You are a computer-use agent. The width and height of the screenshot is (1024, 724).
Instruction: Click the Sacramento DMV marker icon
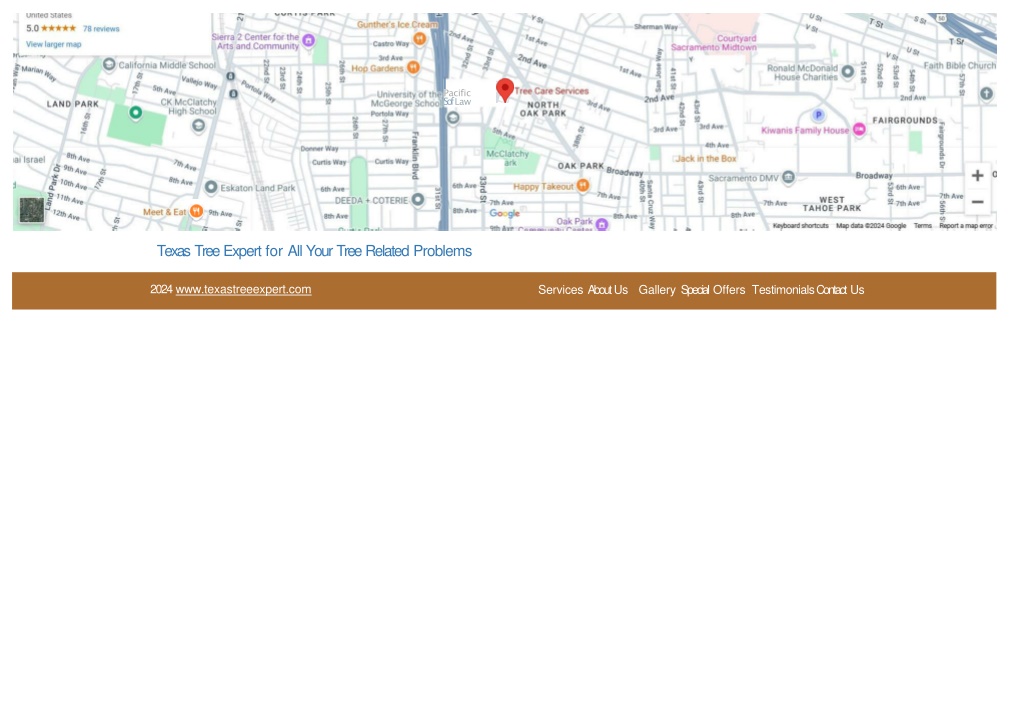788,177
